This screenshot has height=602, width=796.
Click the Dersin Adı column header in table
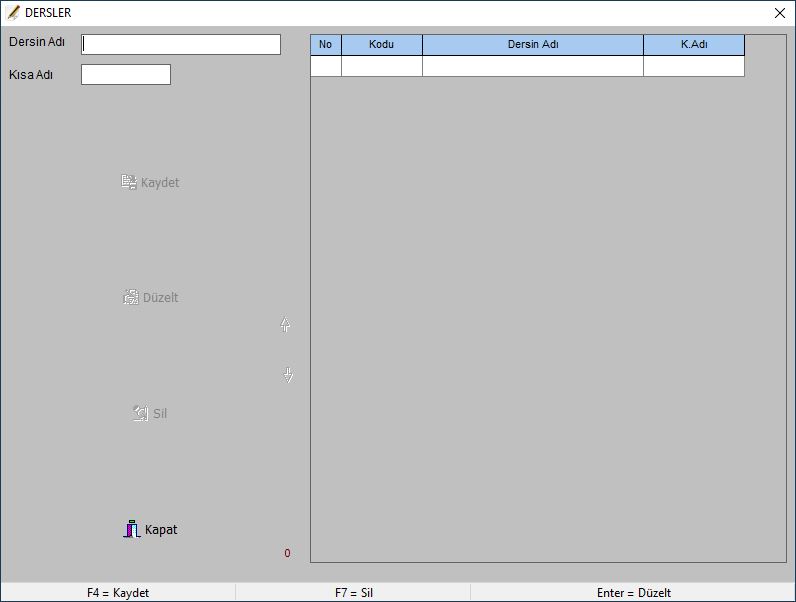click(533, 45)
